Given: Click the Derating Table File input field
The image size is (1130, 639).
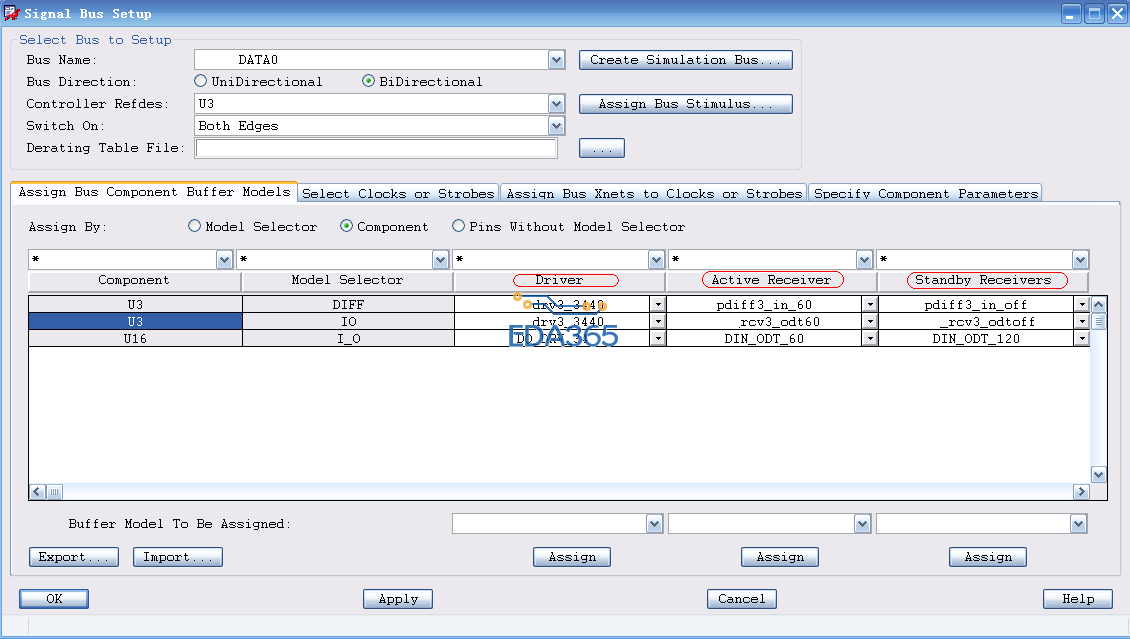Looking at the screenshot, I should click(375, 148).
